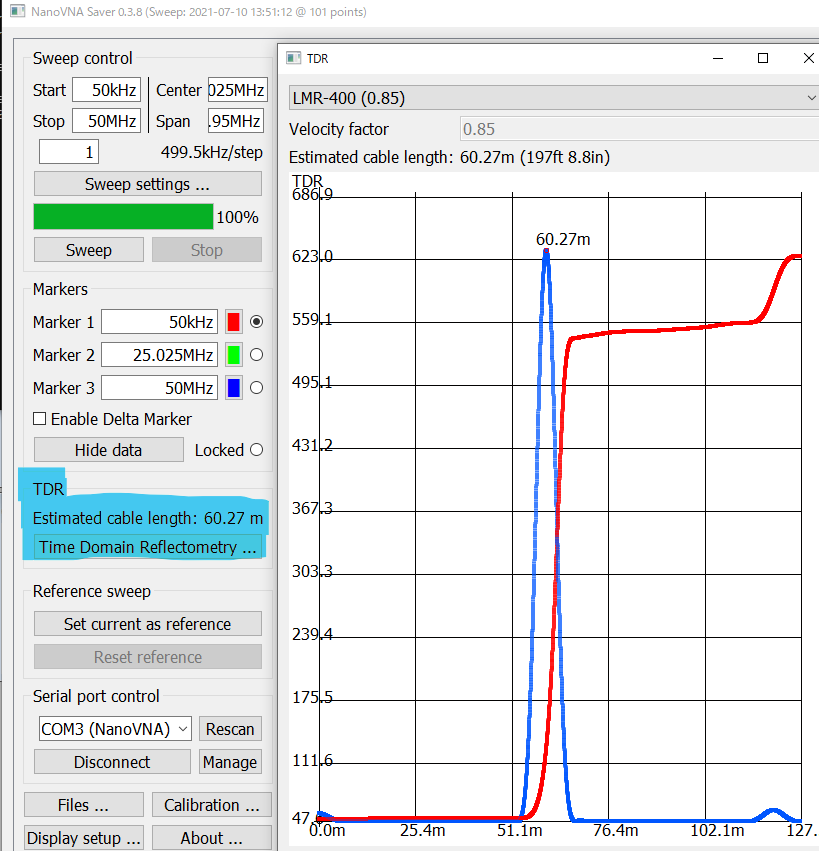The image size is (819, 851).
Task: Enable the Delta Marker checkbox
Action: pyautogui.click(x=40, y=419)
